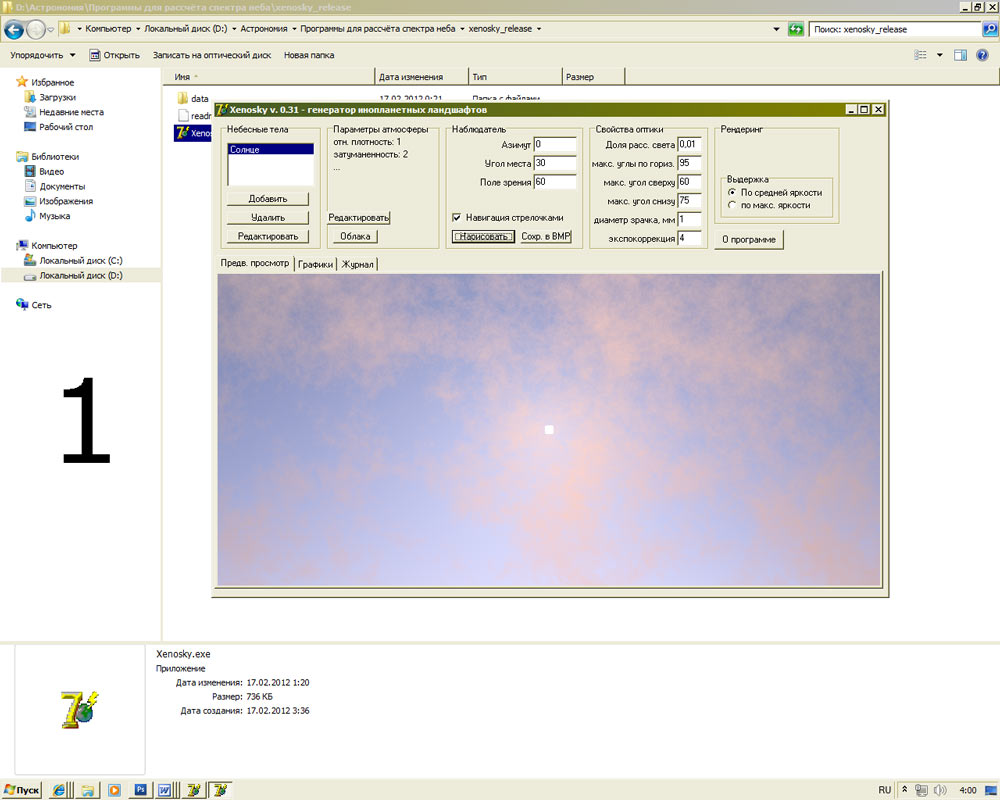Click the Explorer back arrow button
Viewport: 1000px width, 800px height.
(14, 29)
